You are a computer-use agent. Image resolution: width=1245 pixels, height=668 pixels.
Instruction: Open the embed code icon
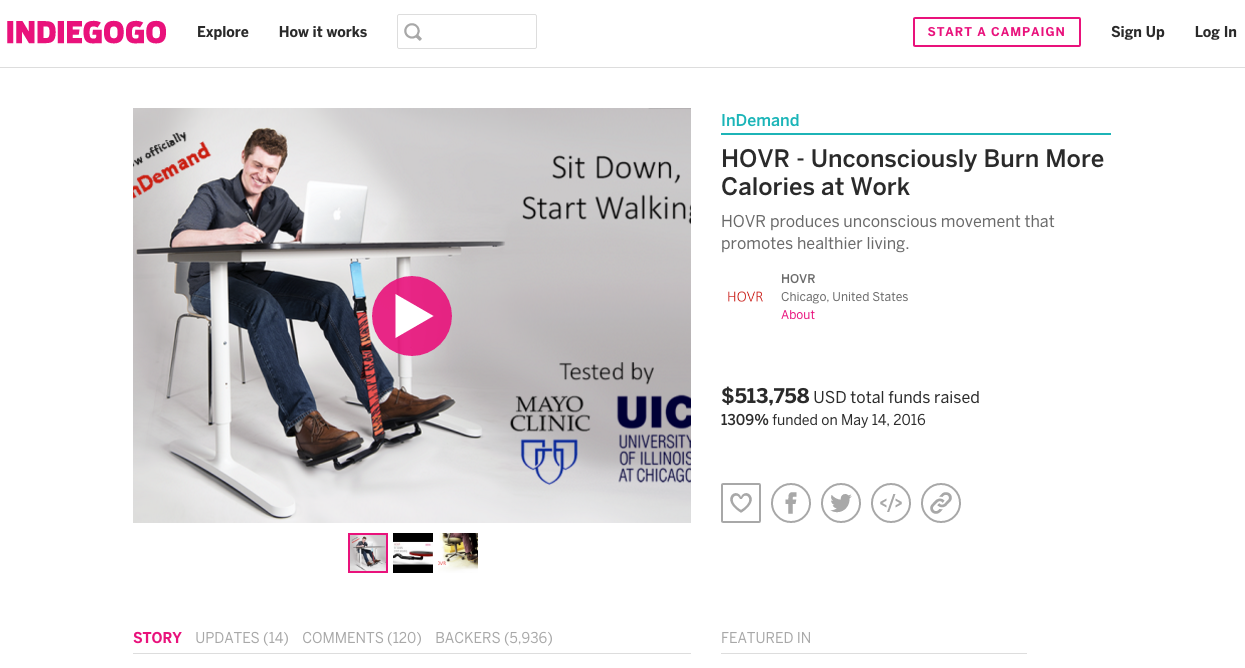tap(891, 503)
